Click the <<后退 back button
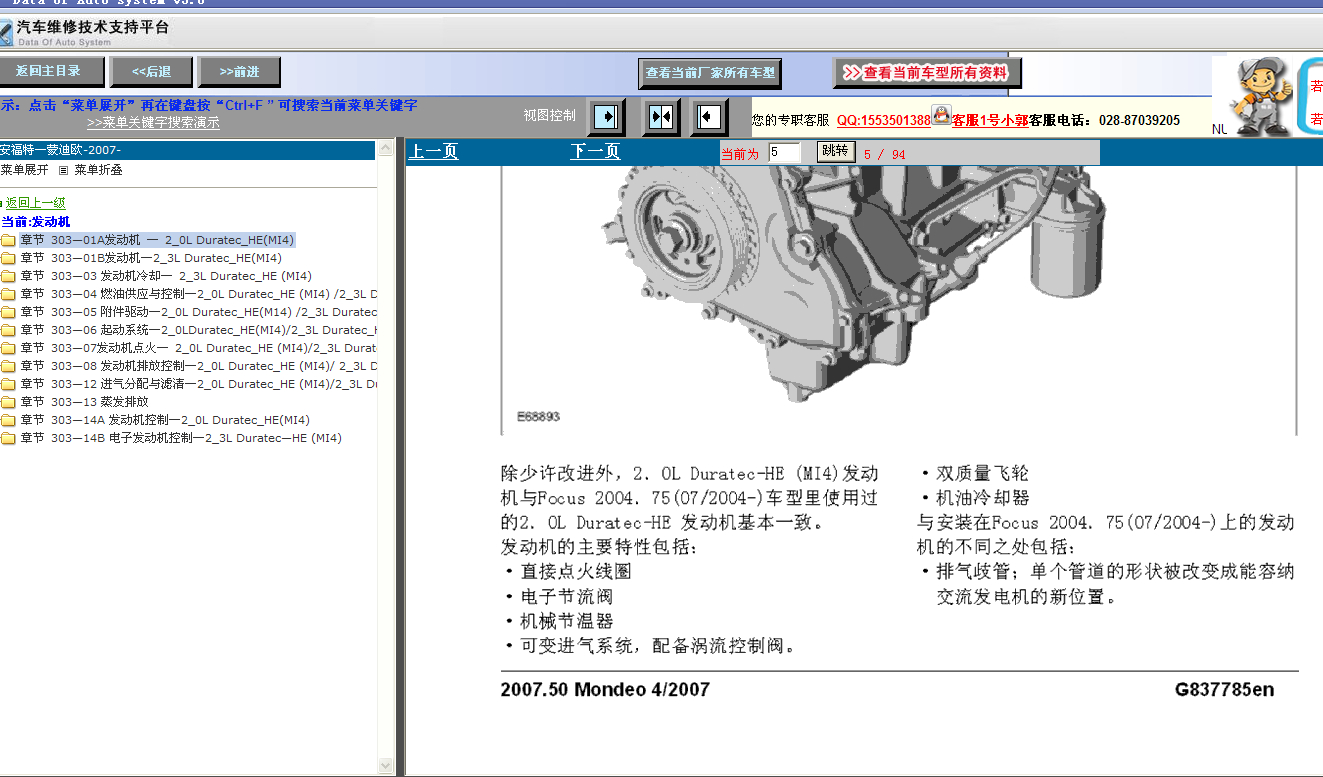The image size is (1323, 777). pyautogui.click(x=151, y=72)
